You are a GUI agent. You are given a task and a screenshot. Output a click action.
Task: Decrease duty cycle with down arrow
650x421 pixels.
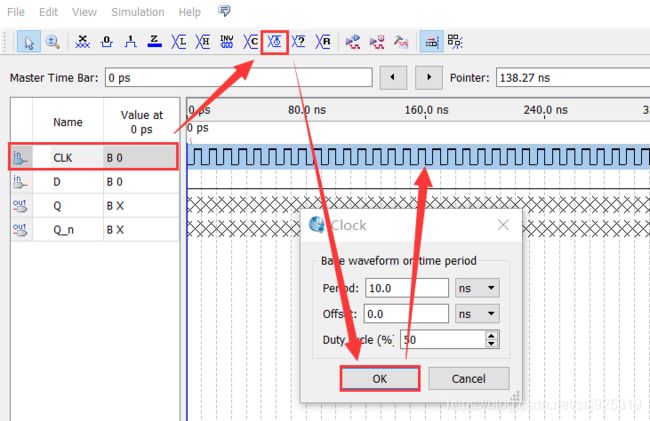point(492,344)
